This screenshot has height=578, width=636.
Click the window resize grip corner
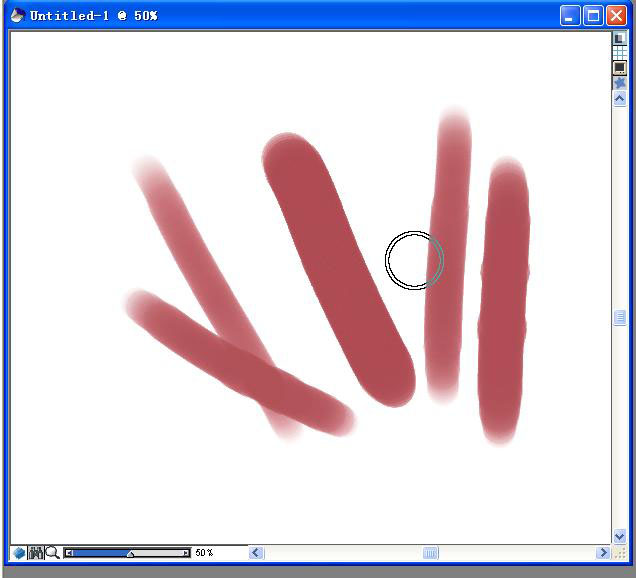(619, 552)
